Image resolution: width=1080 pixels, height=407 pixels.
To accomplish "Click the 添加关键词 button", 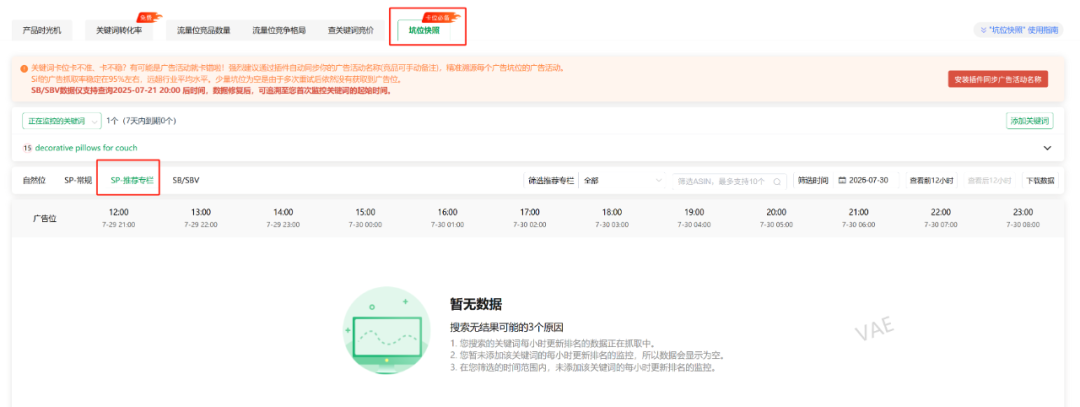I will point(1030,121).
